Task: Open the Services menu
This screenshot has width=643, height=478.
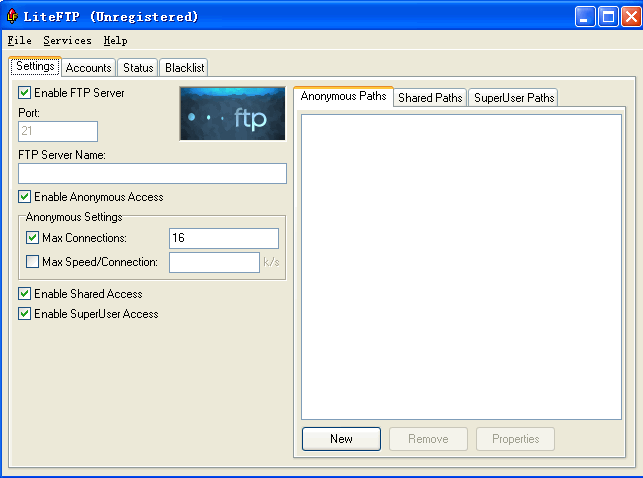Action: pyautogui.click(x=67, y=40)
